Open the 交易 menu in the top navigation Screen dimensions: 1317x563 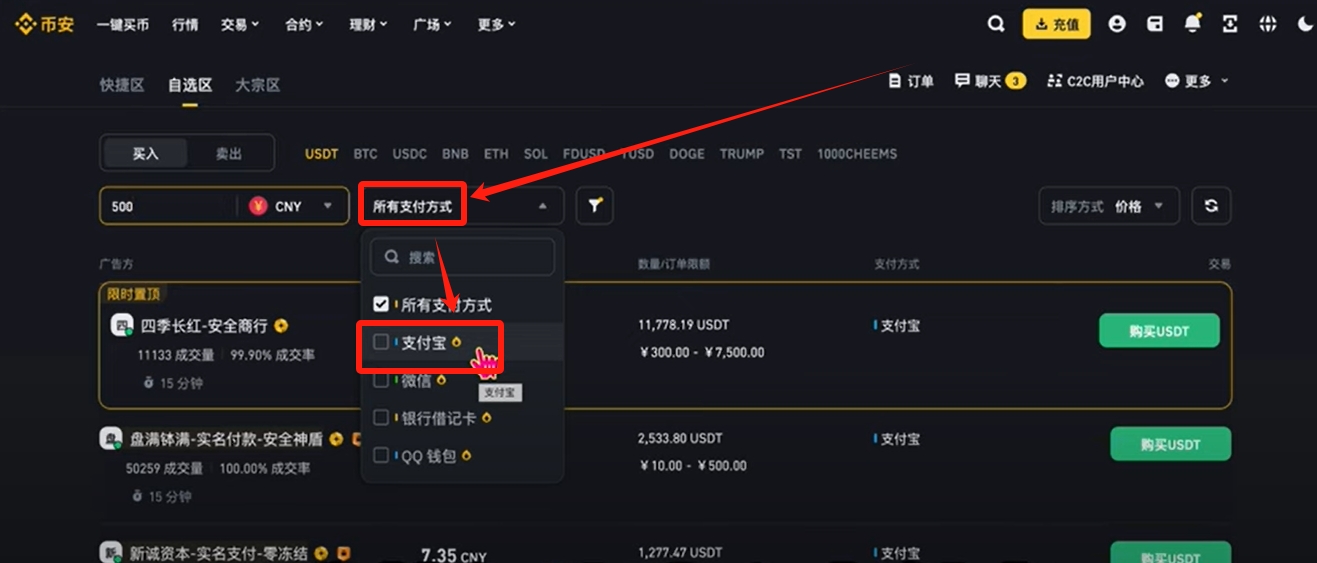point(240,24)
